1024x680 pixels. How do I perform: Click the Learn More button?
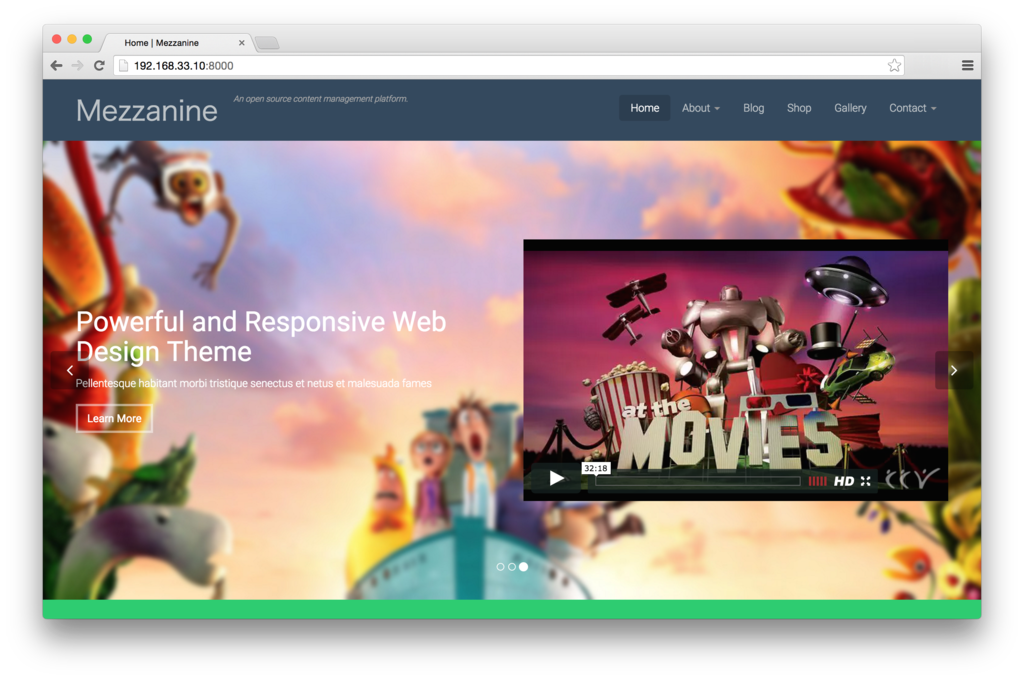[x=114, y=418]
